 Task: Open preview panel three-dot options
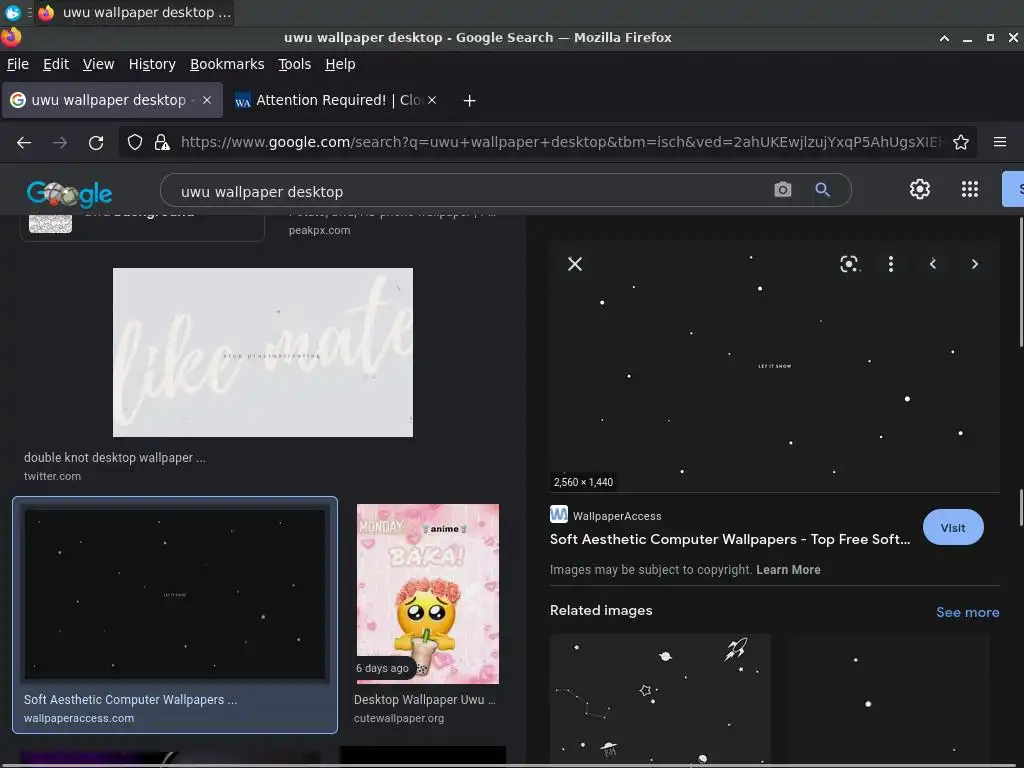pyautogui.click(x=891, y=264)
